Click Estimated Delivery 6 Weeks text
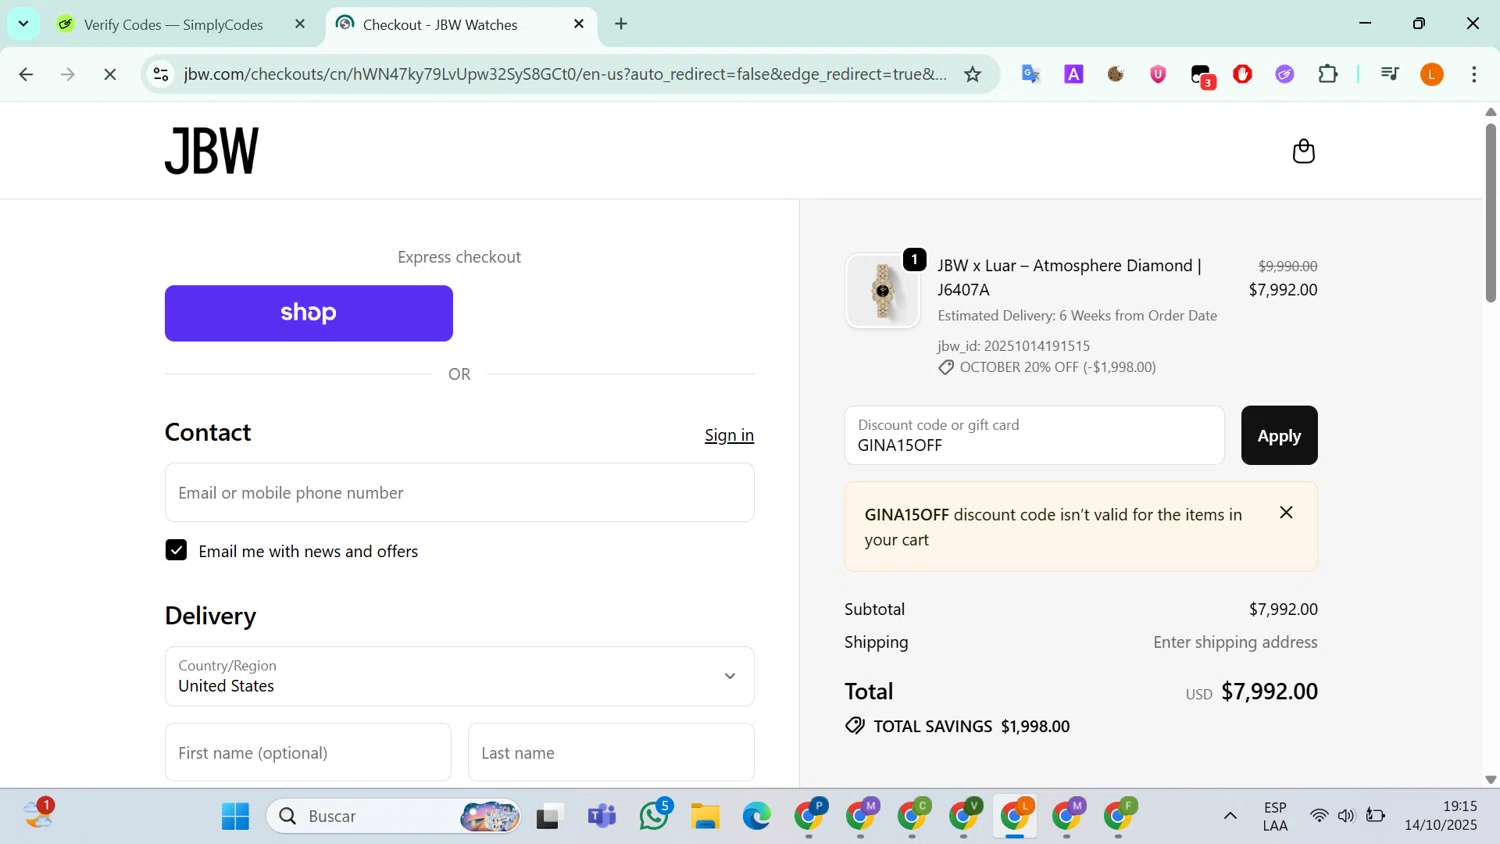Image resolution: width=1500 pixels, height=844 pixels. pyautogui.click(x=1077, y=315)
